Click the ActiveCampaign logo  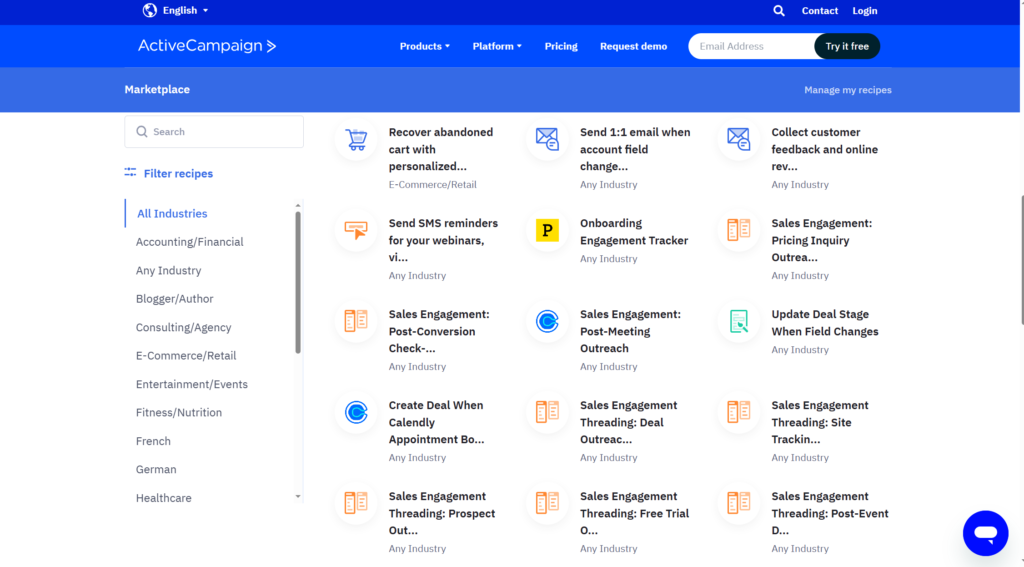point(207,46)
